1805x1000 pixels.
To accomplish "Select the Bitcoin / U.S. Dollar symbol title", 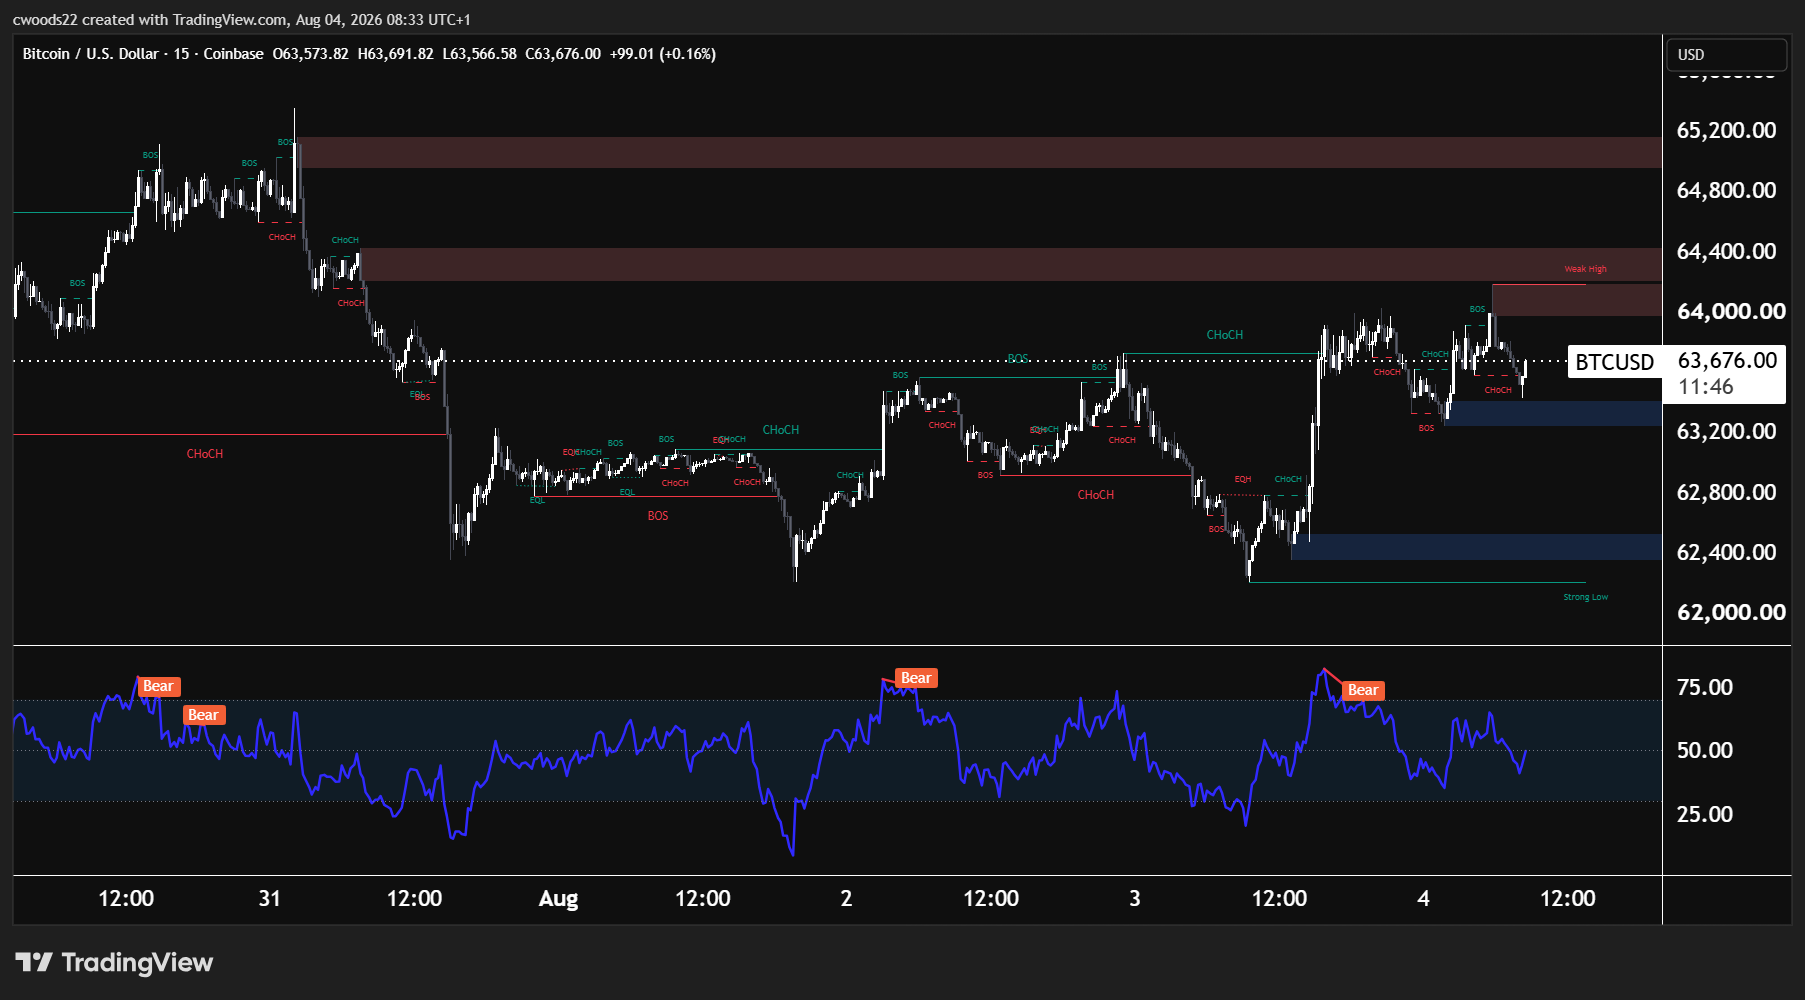I will (91, 54).
